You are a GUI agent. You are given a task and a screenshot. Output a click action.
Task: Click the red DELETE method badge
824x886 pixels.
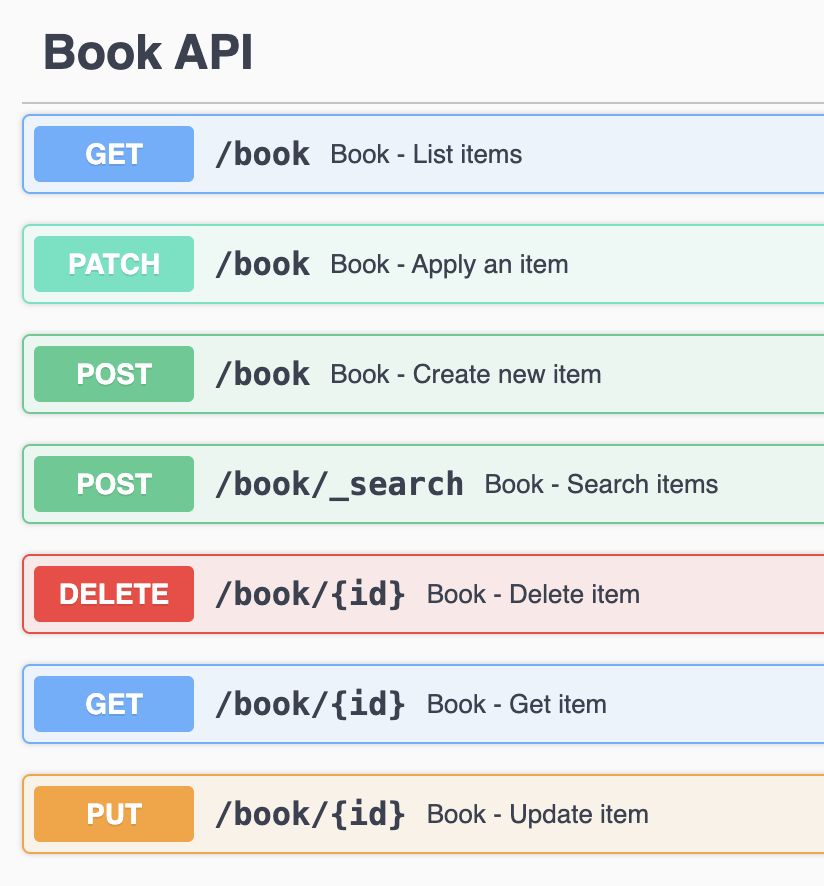click(114, 594)
